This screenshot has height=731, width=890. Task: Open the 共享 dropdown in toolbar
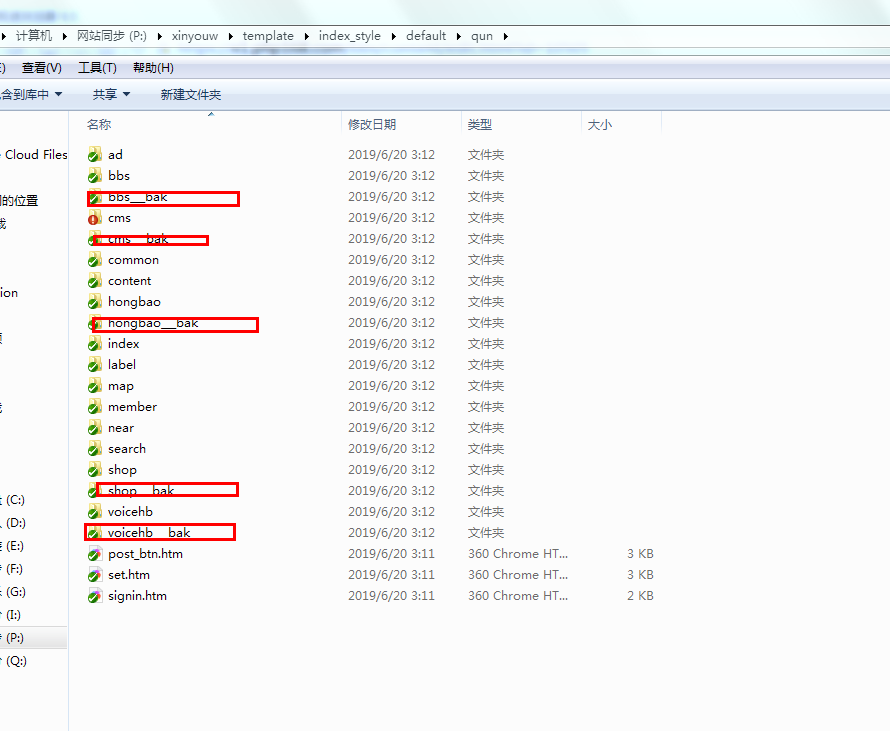pos(110,94)
